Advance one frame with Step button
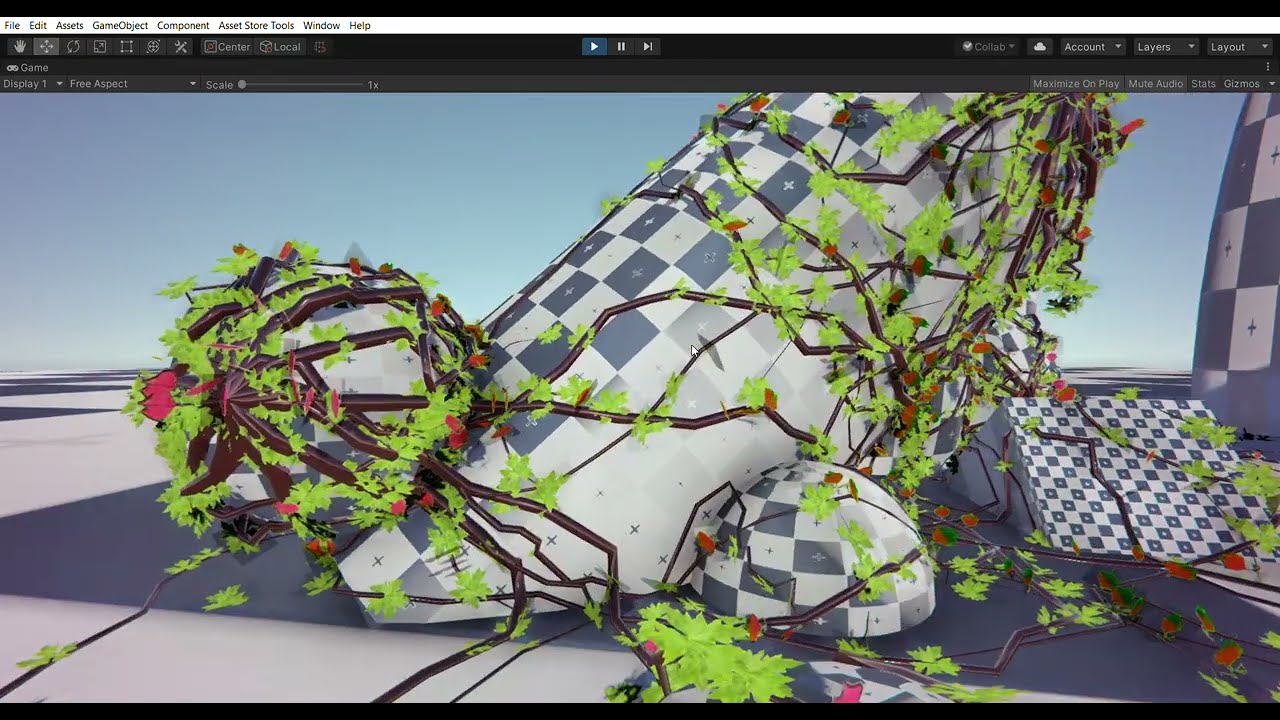Viewport: 1280px width, 720px height. tap(648, 47)
